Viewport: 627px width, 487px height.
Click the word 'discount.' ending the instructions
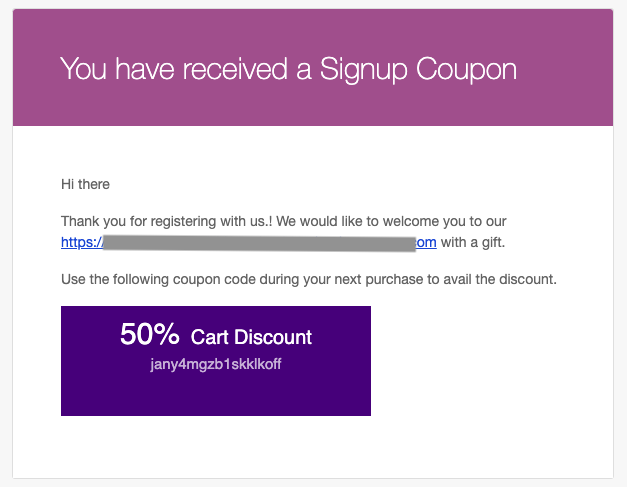(528, 279)
